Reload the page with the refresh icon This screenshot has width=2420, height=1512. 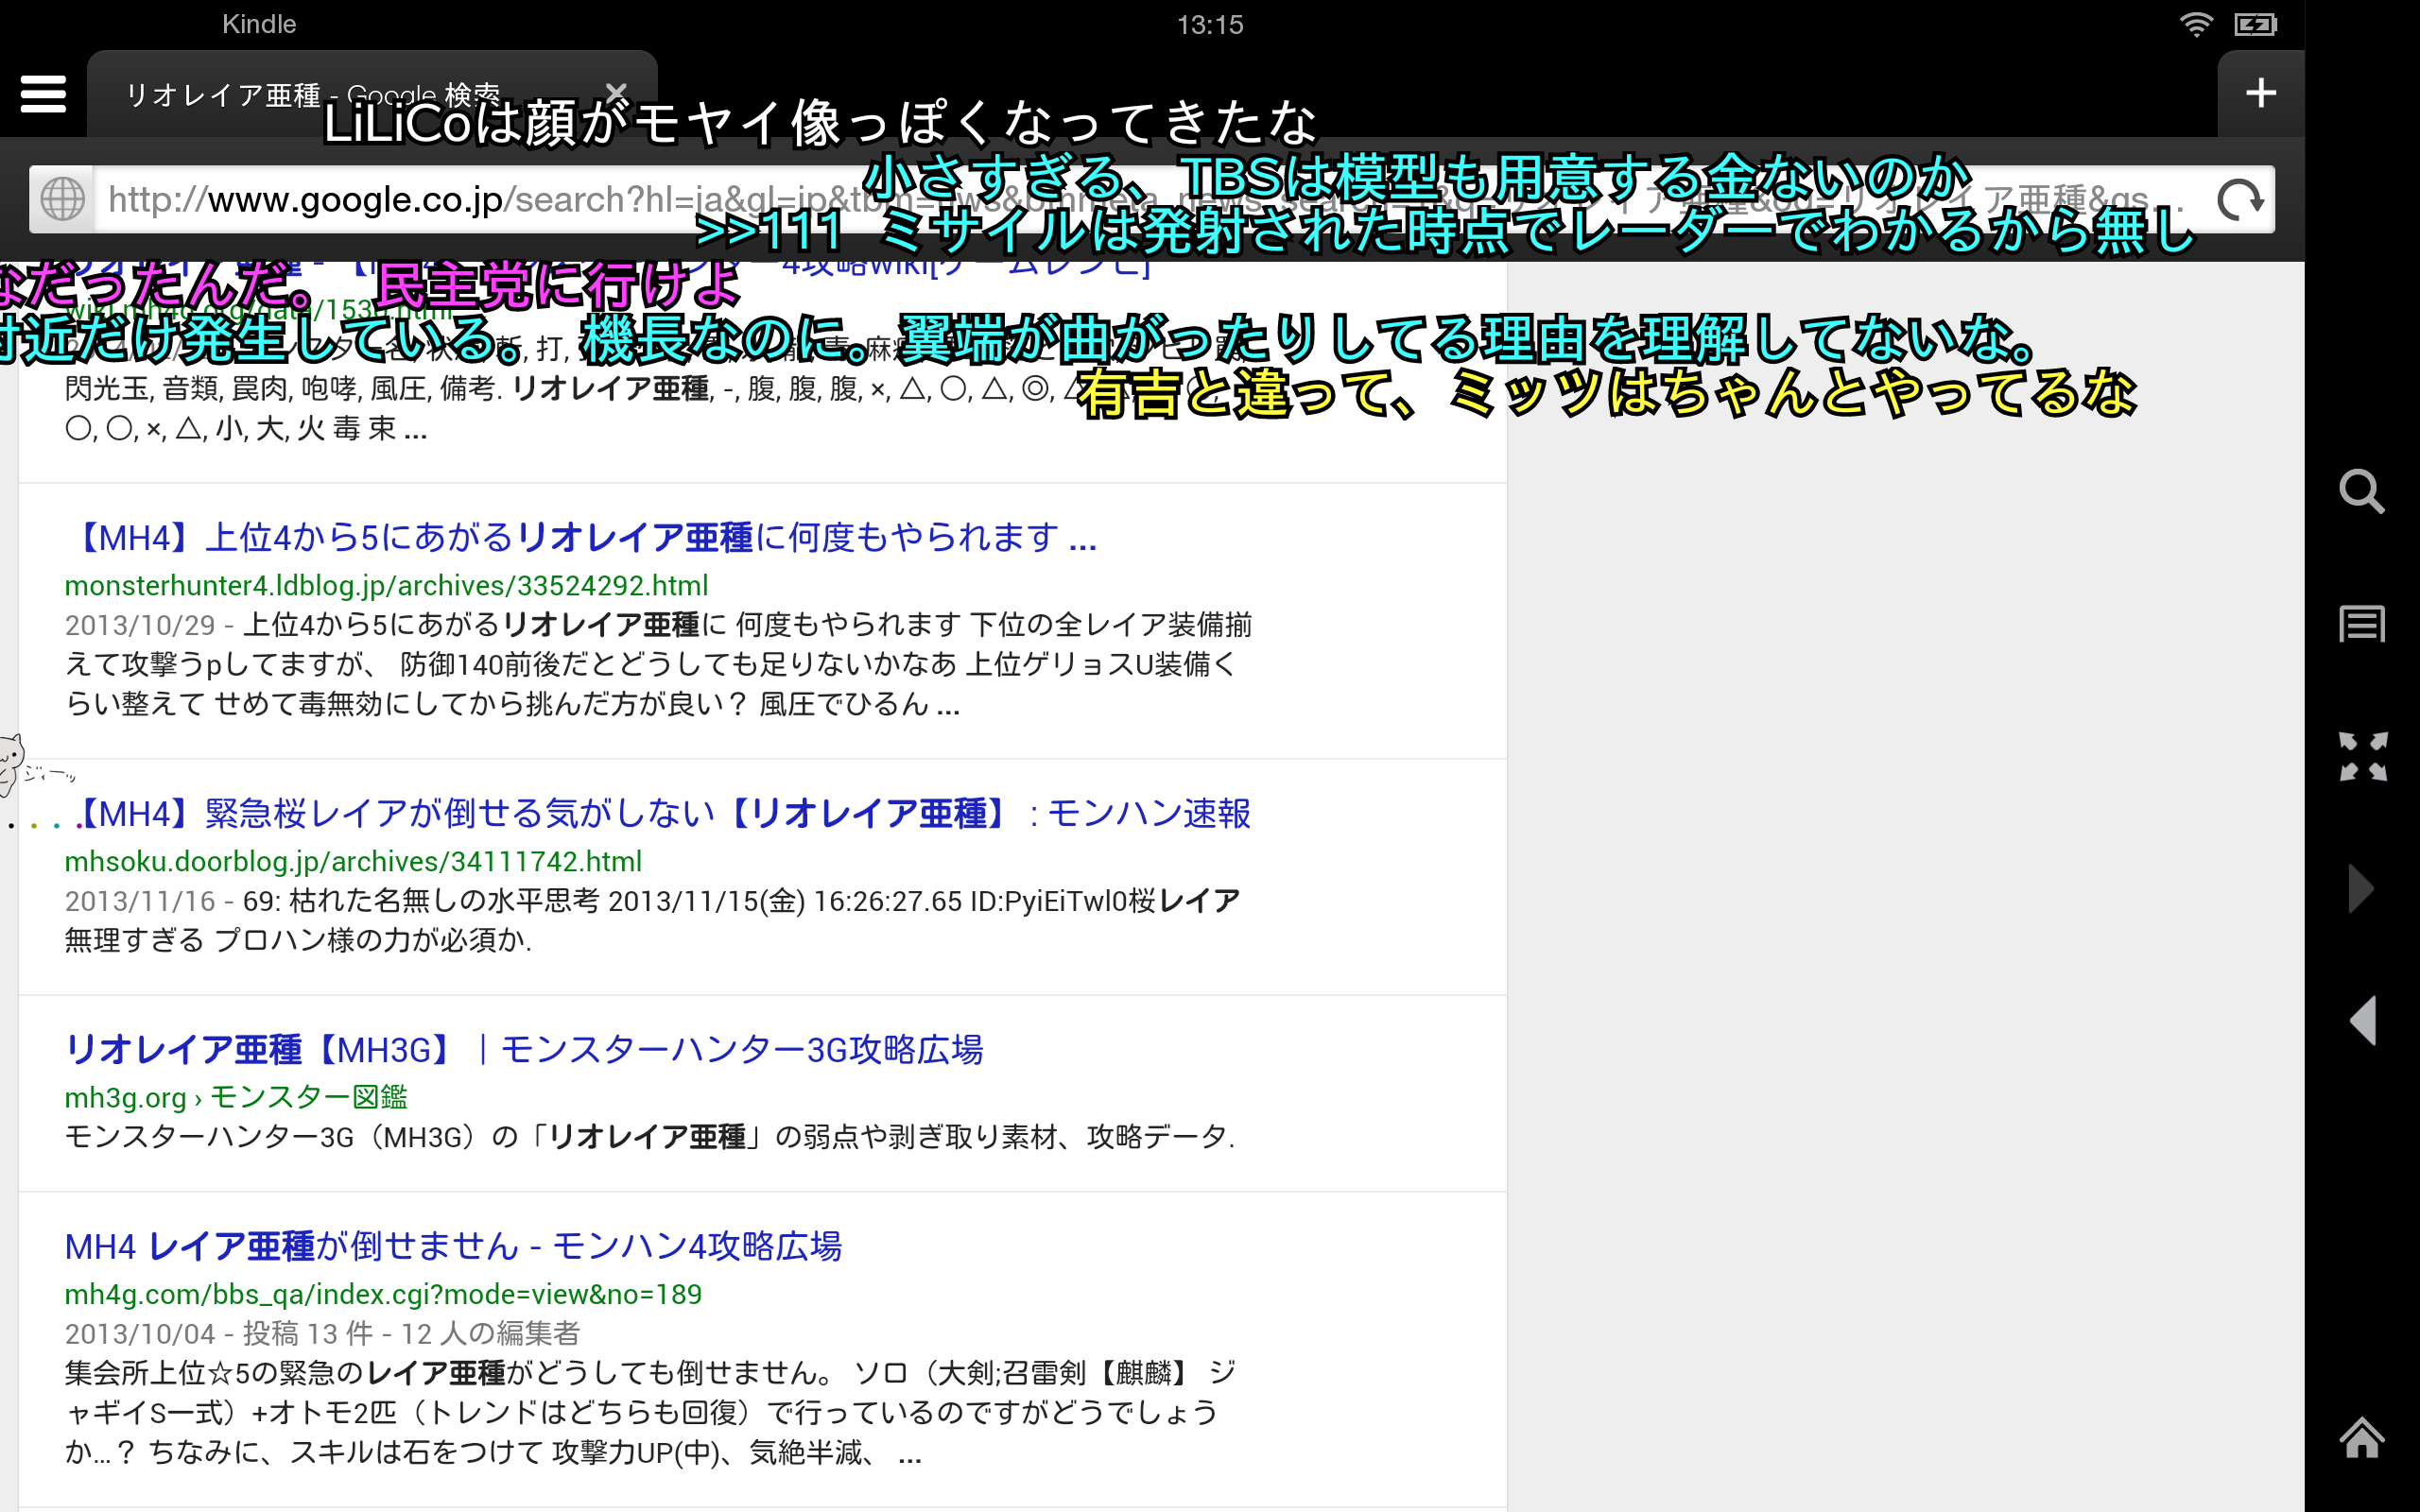[x=2240, y=199]
